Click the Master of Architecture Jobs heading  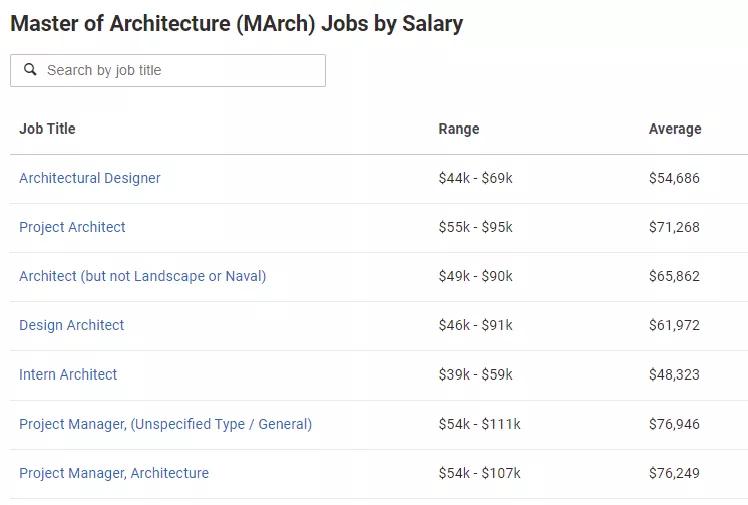(236, 23)
